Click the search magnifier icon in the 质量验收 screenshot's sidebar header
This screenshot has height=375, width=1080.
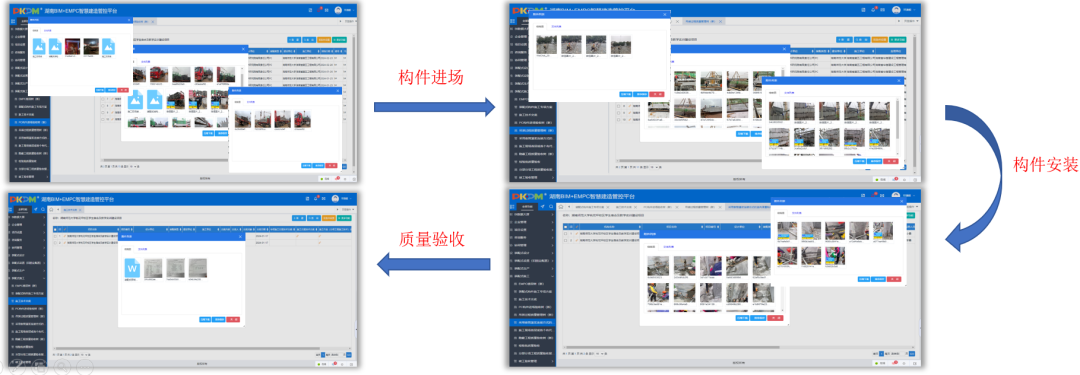click(43, 210)
